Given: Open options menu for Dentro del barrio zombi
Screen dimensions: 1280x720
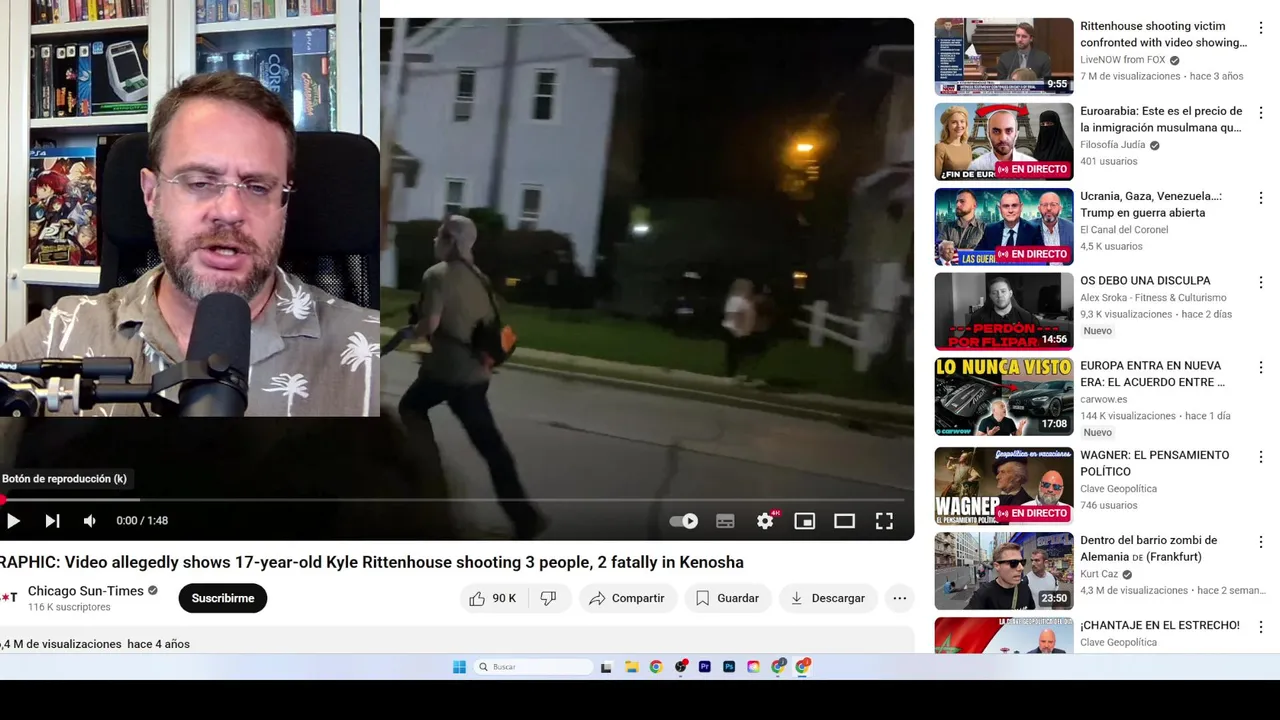Looking at the screenshot, I should (x=1261, y=542).
